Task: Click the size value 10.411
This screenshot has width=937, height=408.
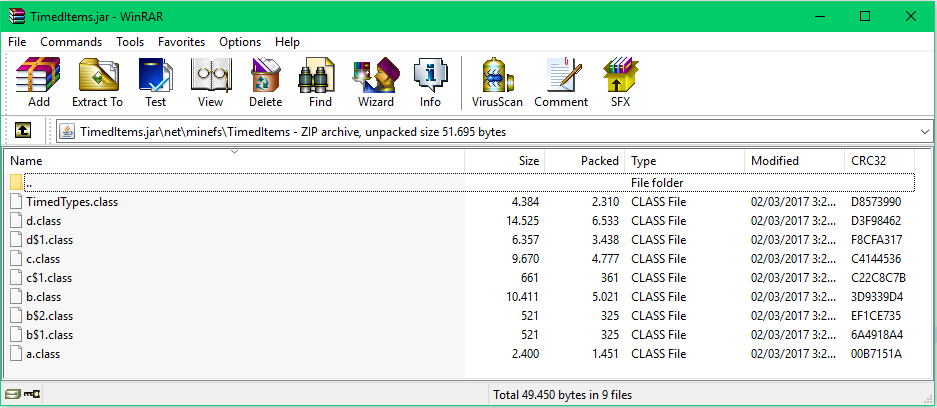Action: point(522,297)
